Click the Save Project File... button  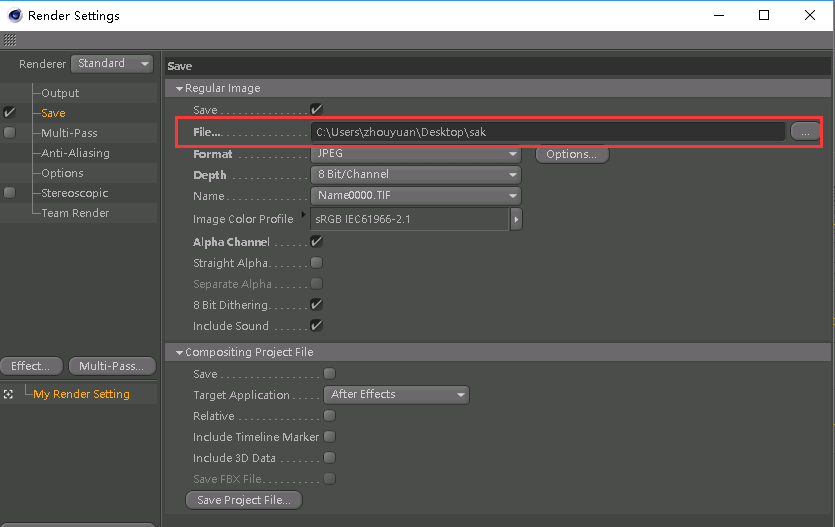244,500
